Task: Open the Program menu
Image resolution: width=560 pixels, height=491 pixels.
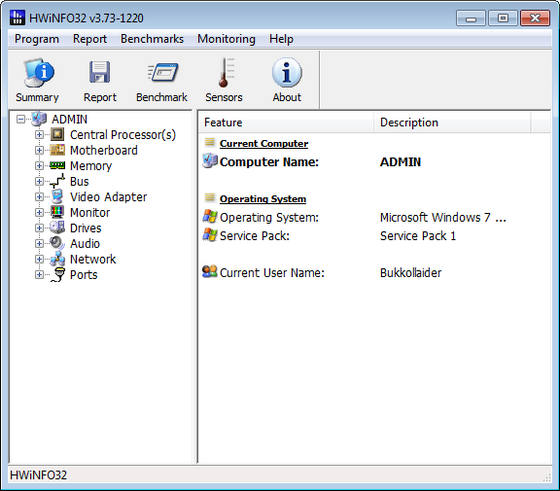Action: [37, 39]
